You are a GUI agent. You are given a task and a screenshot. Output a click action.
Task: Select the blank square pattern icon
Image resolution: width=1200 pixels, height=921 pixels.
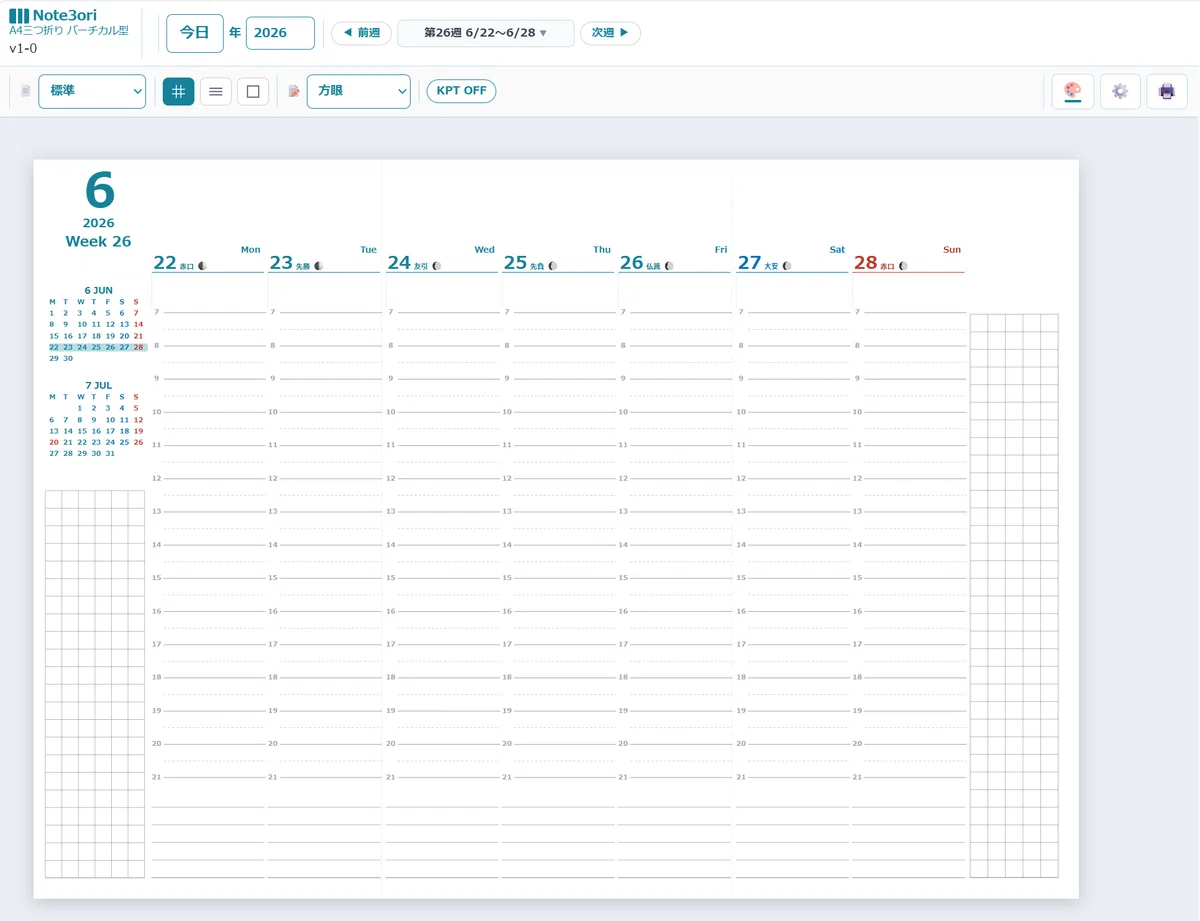point(252,91)
